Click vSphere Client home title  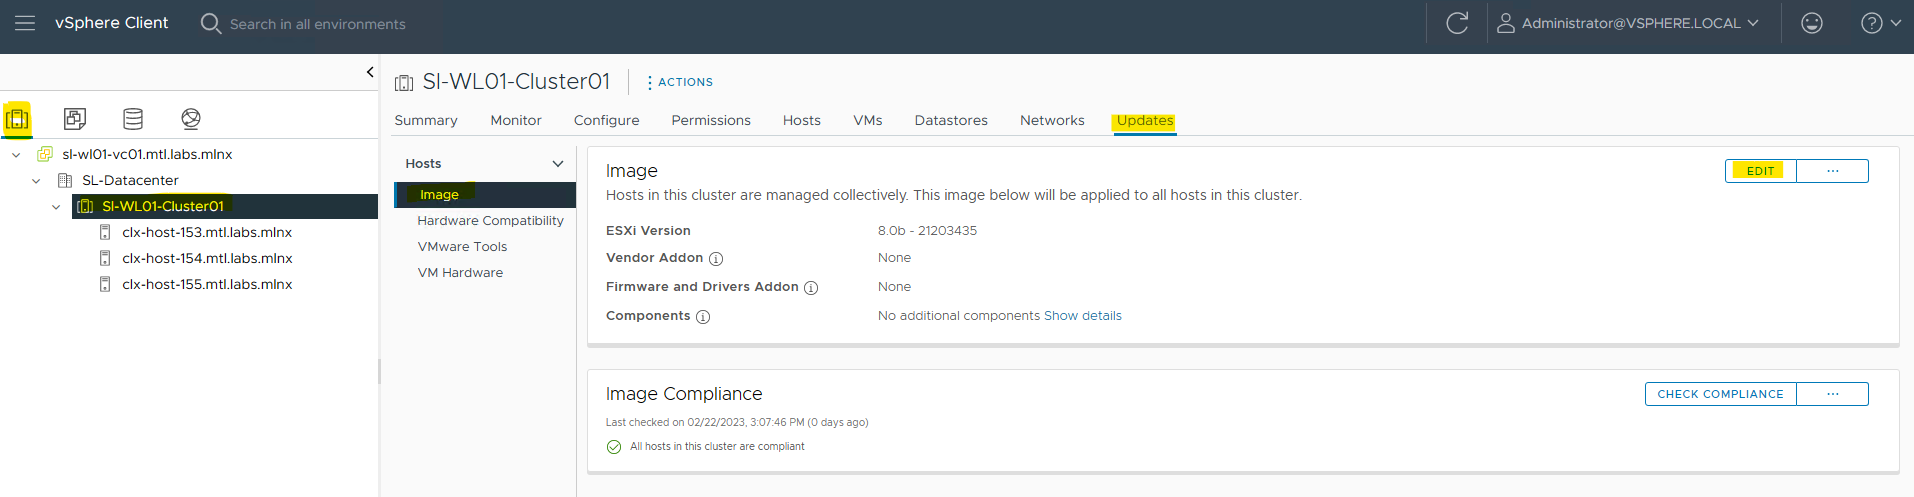111,23
